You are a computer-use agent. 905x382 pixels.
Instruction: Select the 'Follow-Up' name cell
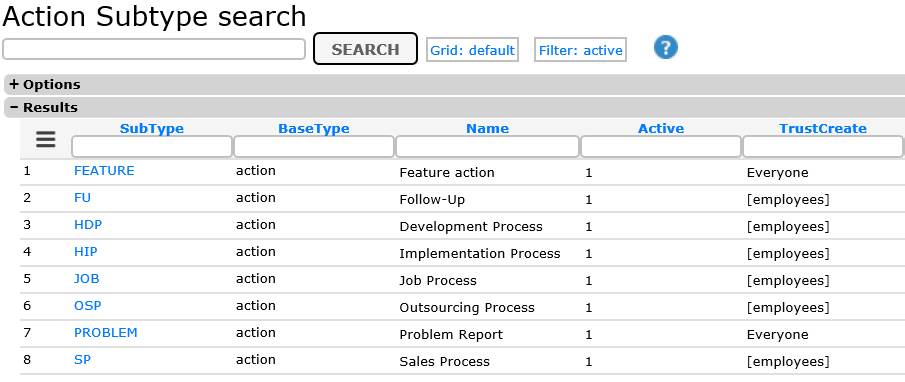point(432,200)
